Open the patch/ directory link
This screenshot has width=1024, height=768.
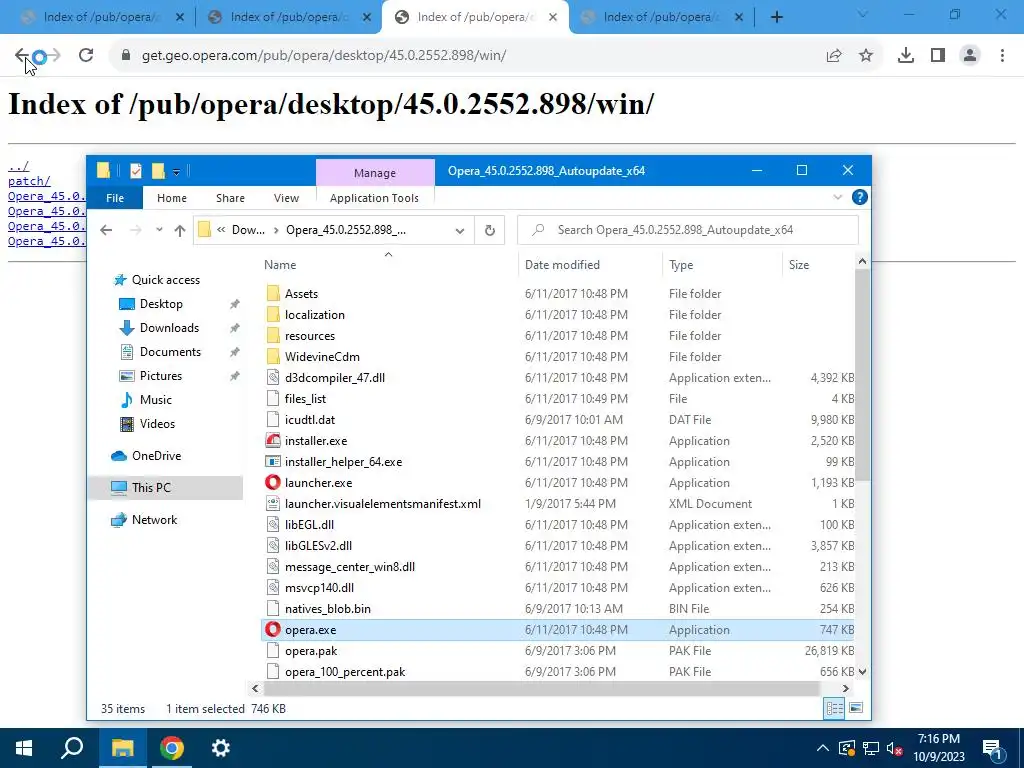point(29,181)
